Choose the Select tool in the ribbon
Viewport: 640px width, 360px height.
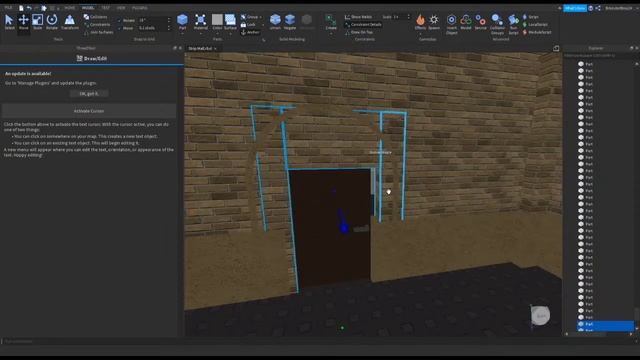pos(9,22)
